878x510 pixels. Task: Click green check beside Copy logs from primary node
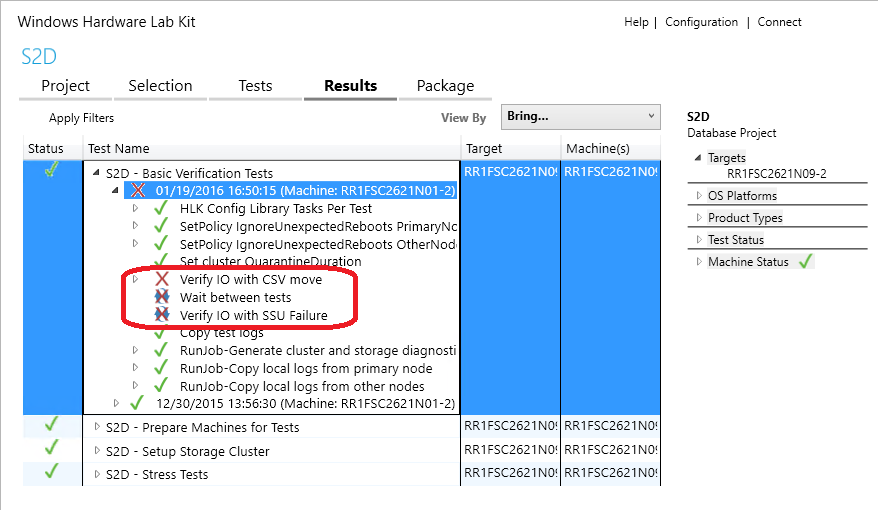(161, 368)
